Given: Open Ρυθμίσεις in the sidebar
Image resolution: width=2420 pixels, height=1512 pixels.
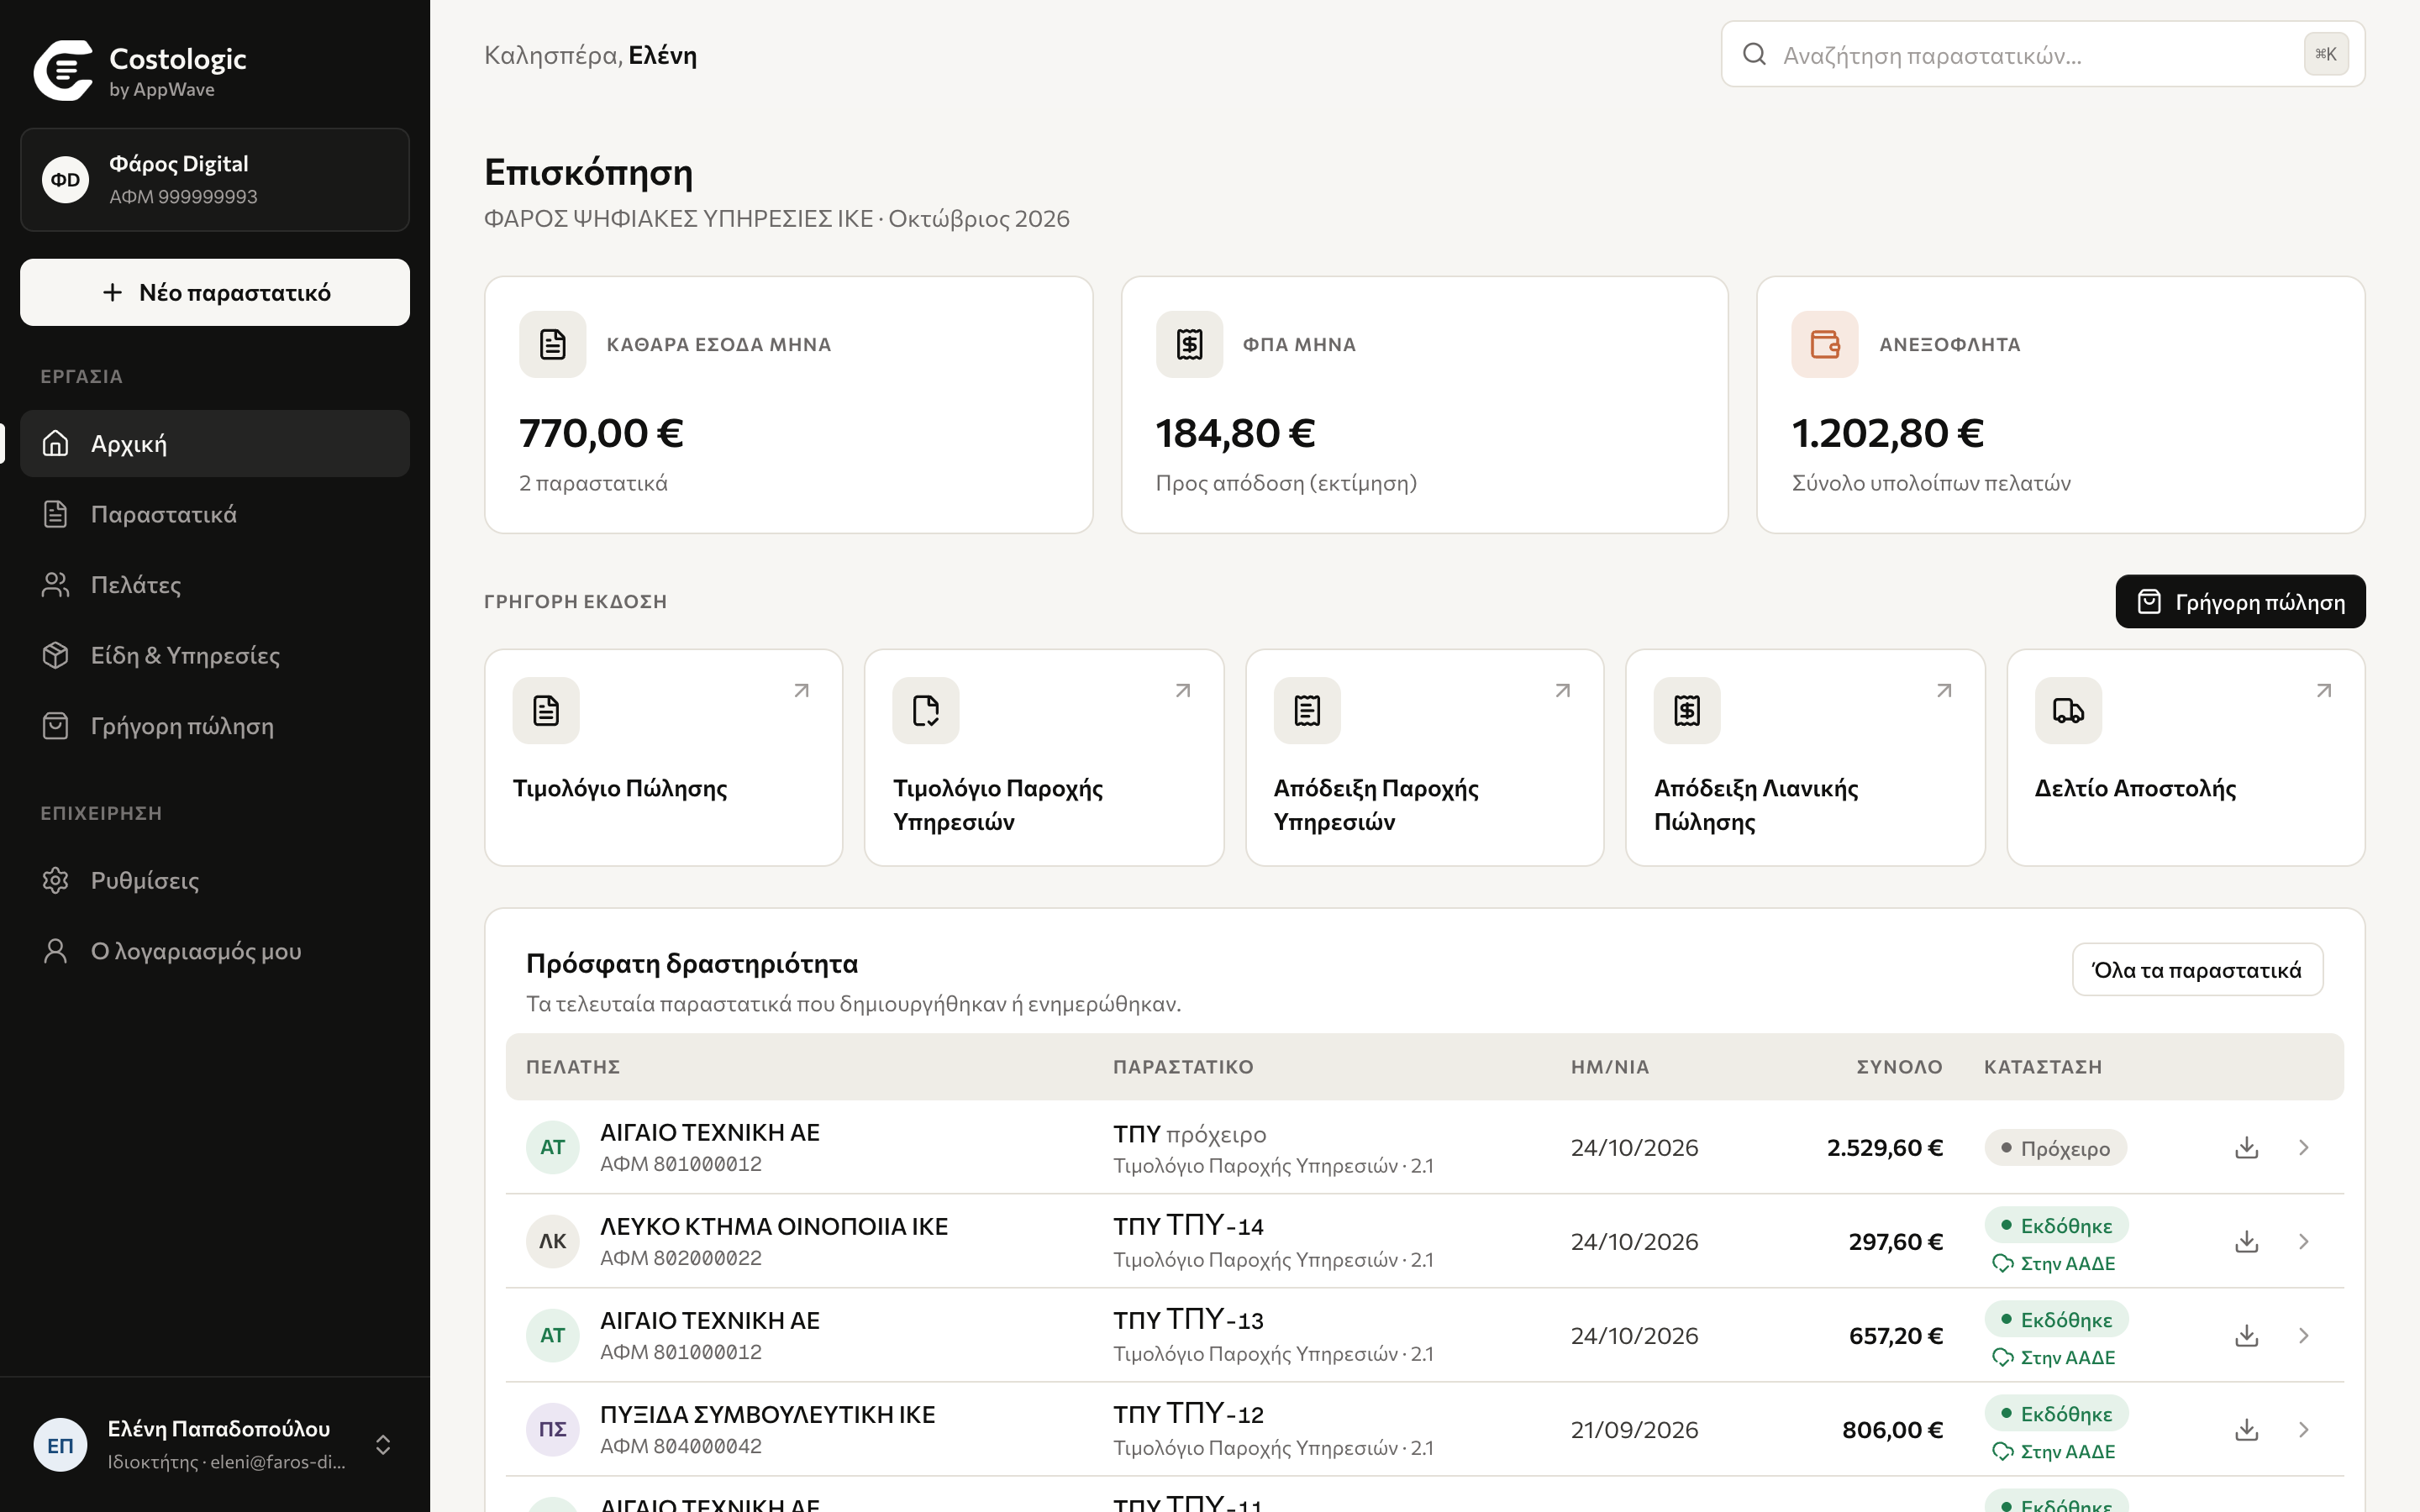Looking at the screenshot, I should pyautogui.click(x=215, y=880).
